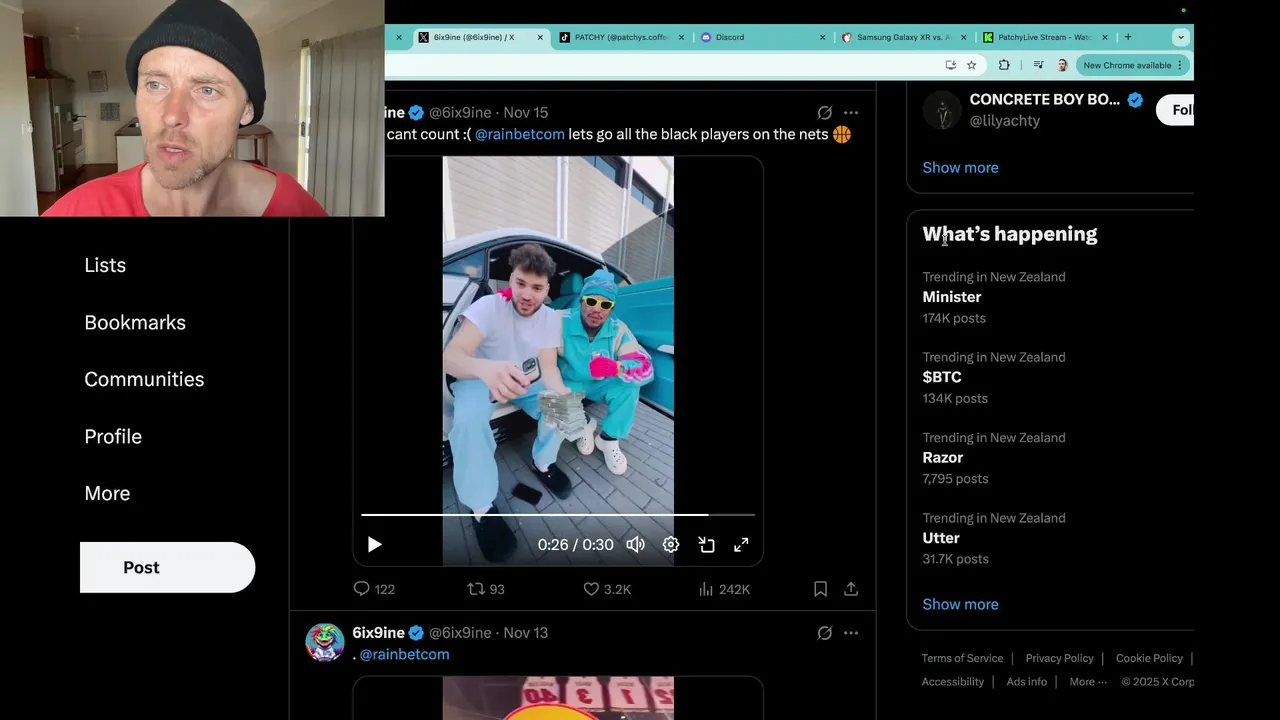Switch to the Discord tab

click(x=760, y=37)
